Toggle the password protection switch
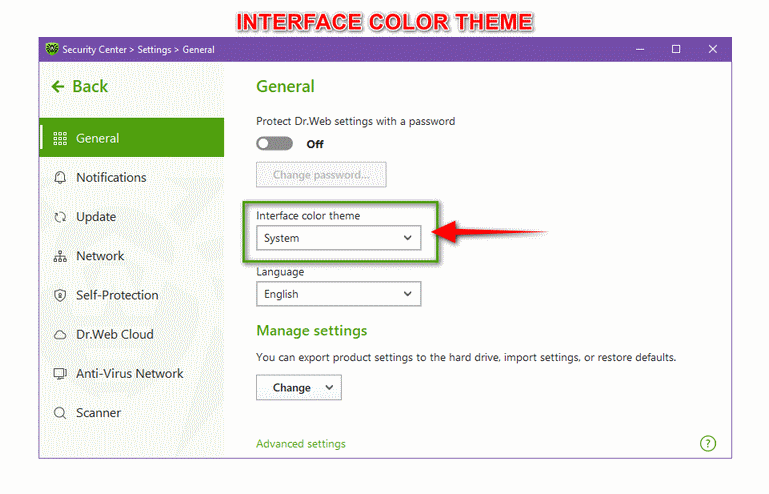This screenshot has height=494, width=769. pos(274,144)
